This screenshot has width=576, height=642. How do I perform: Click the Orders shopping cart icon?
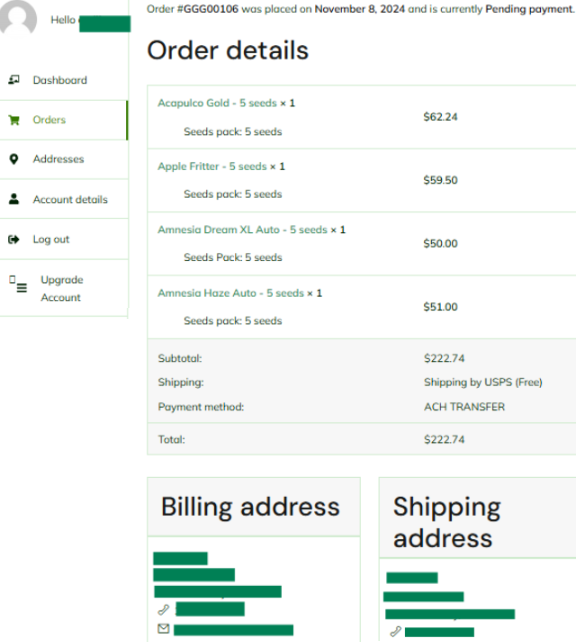(14, 120)
